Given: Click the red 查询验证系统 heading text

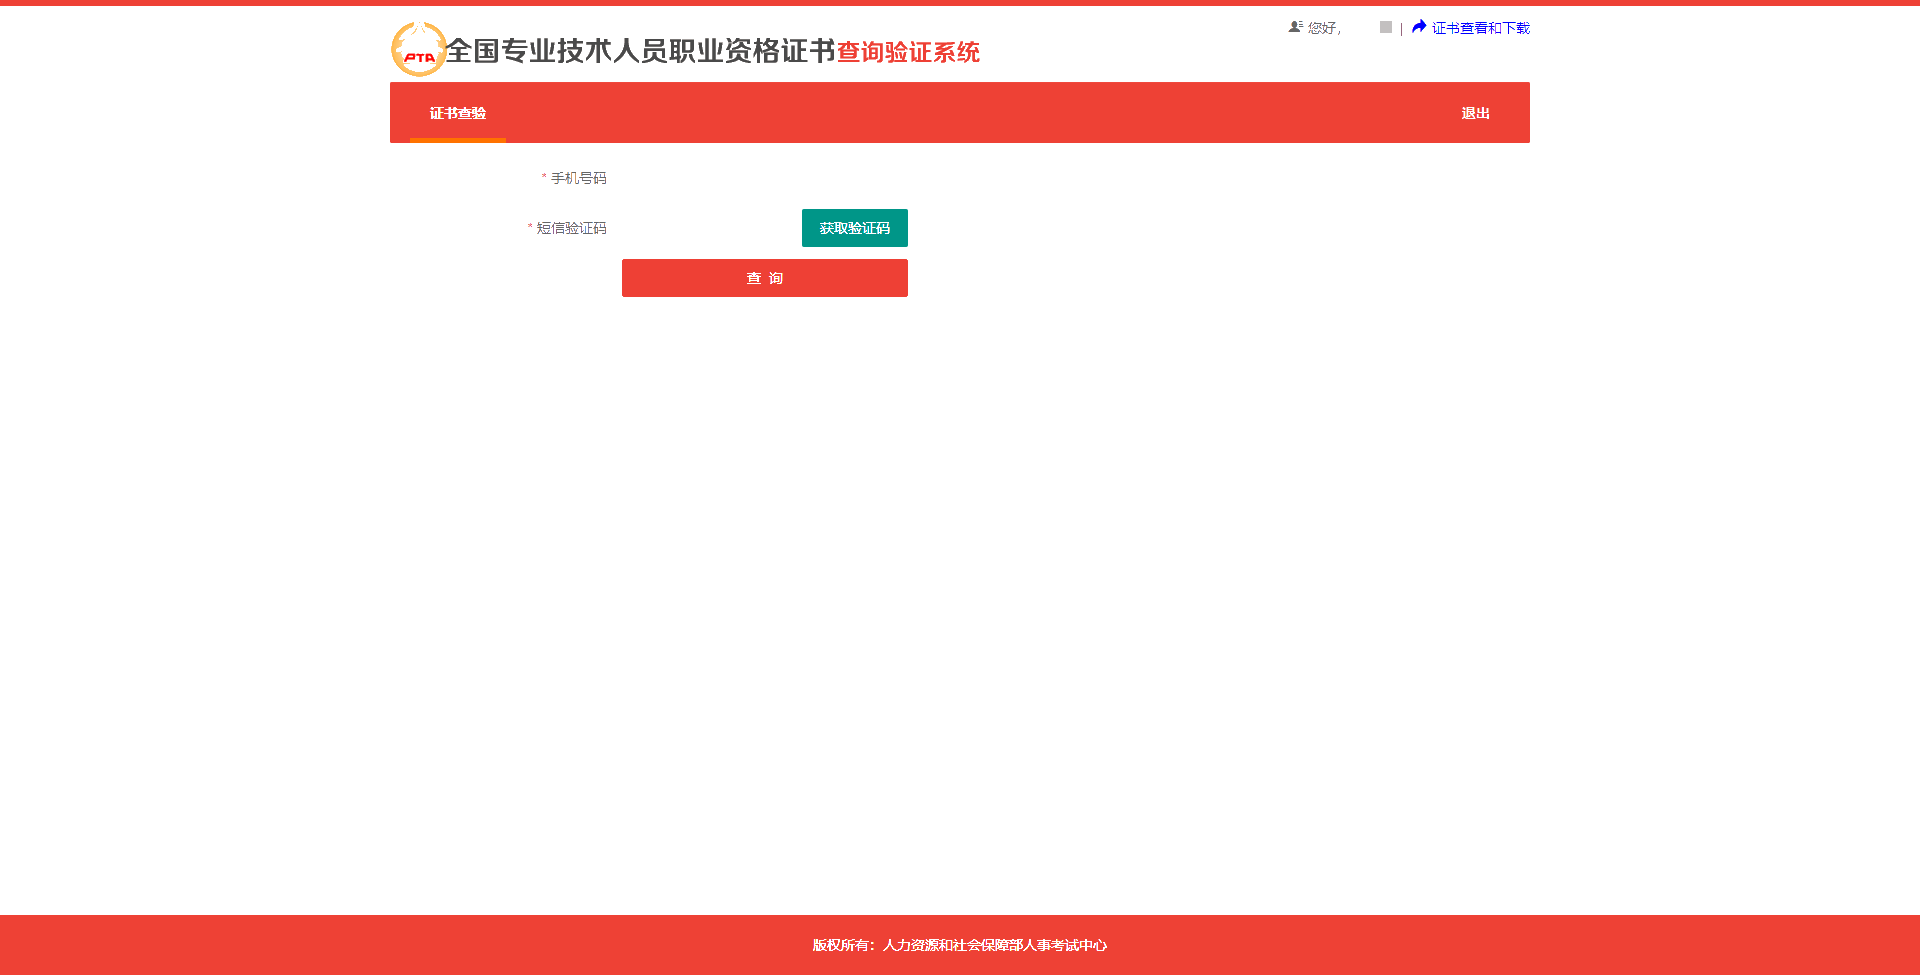Looking at the screenshot, I should pyautogui.click(x=908, y=52).
